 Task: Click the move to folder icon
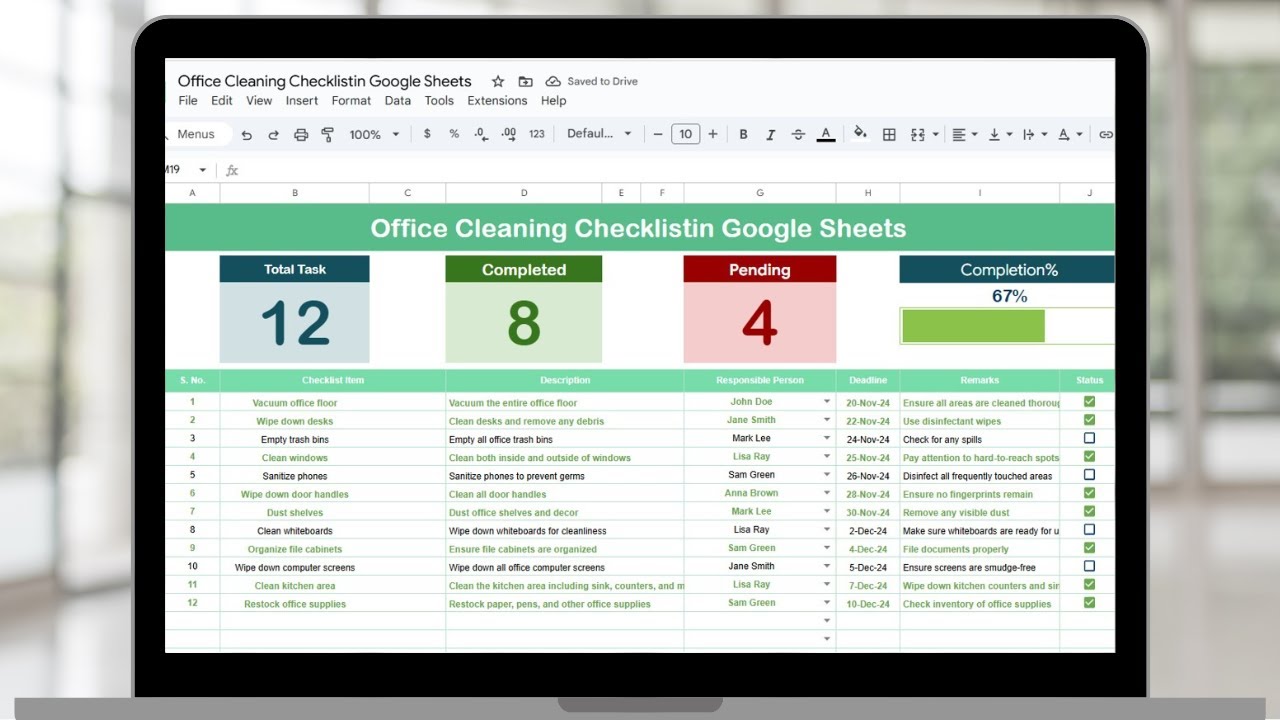[x=525, y=82]
